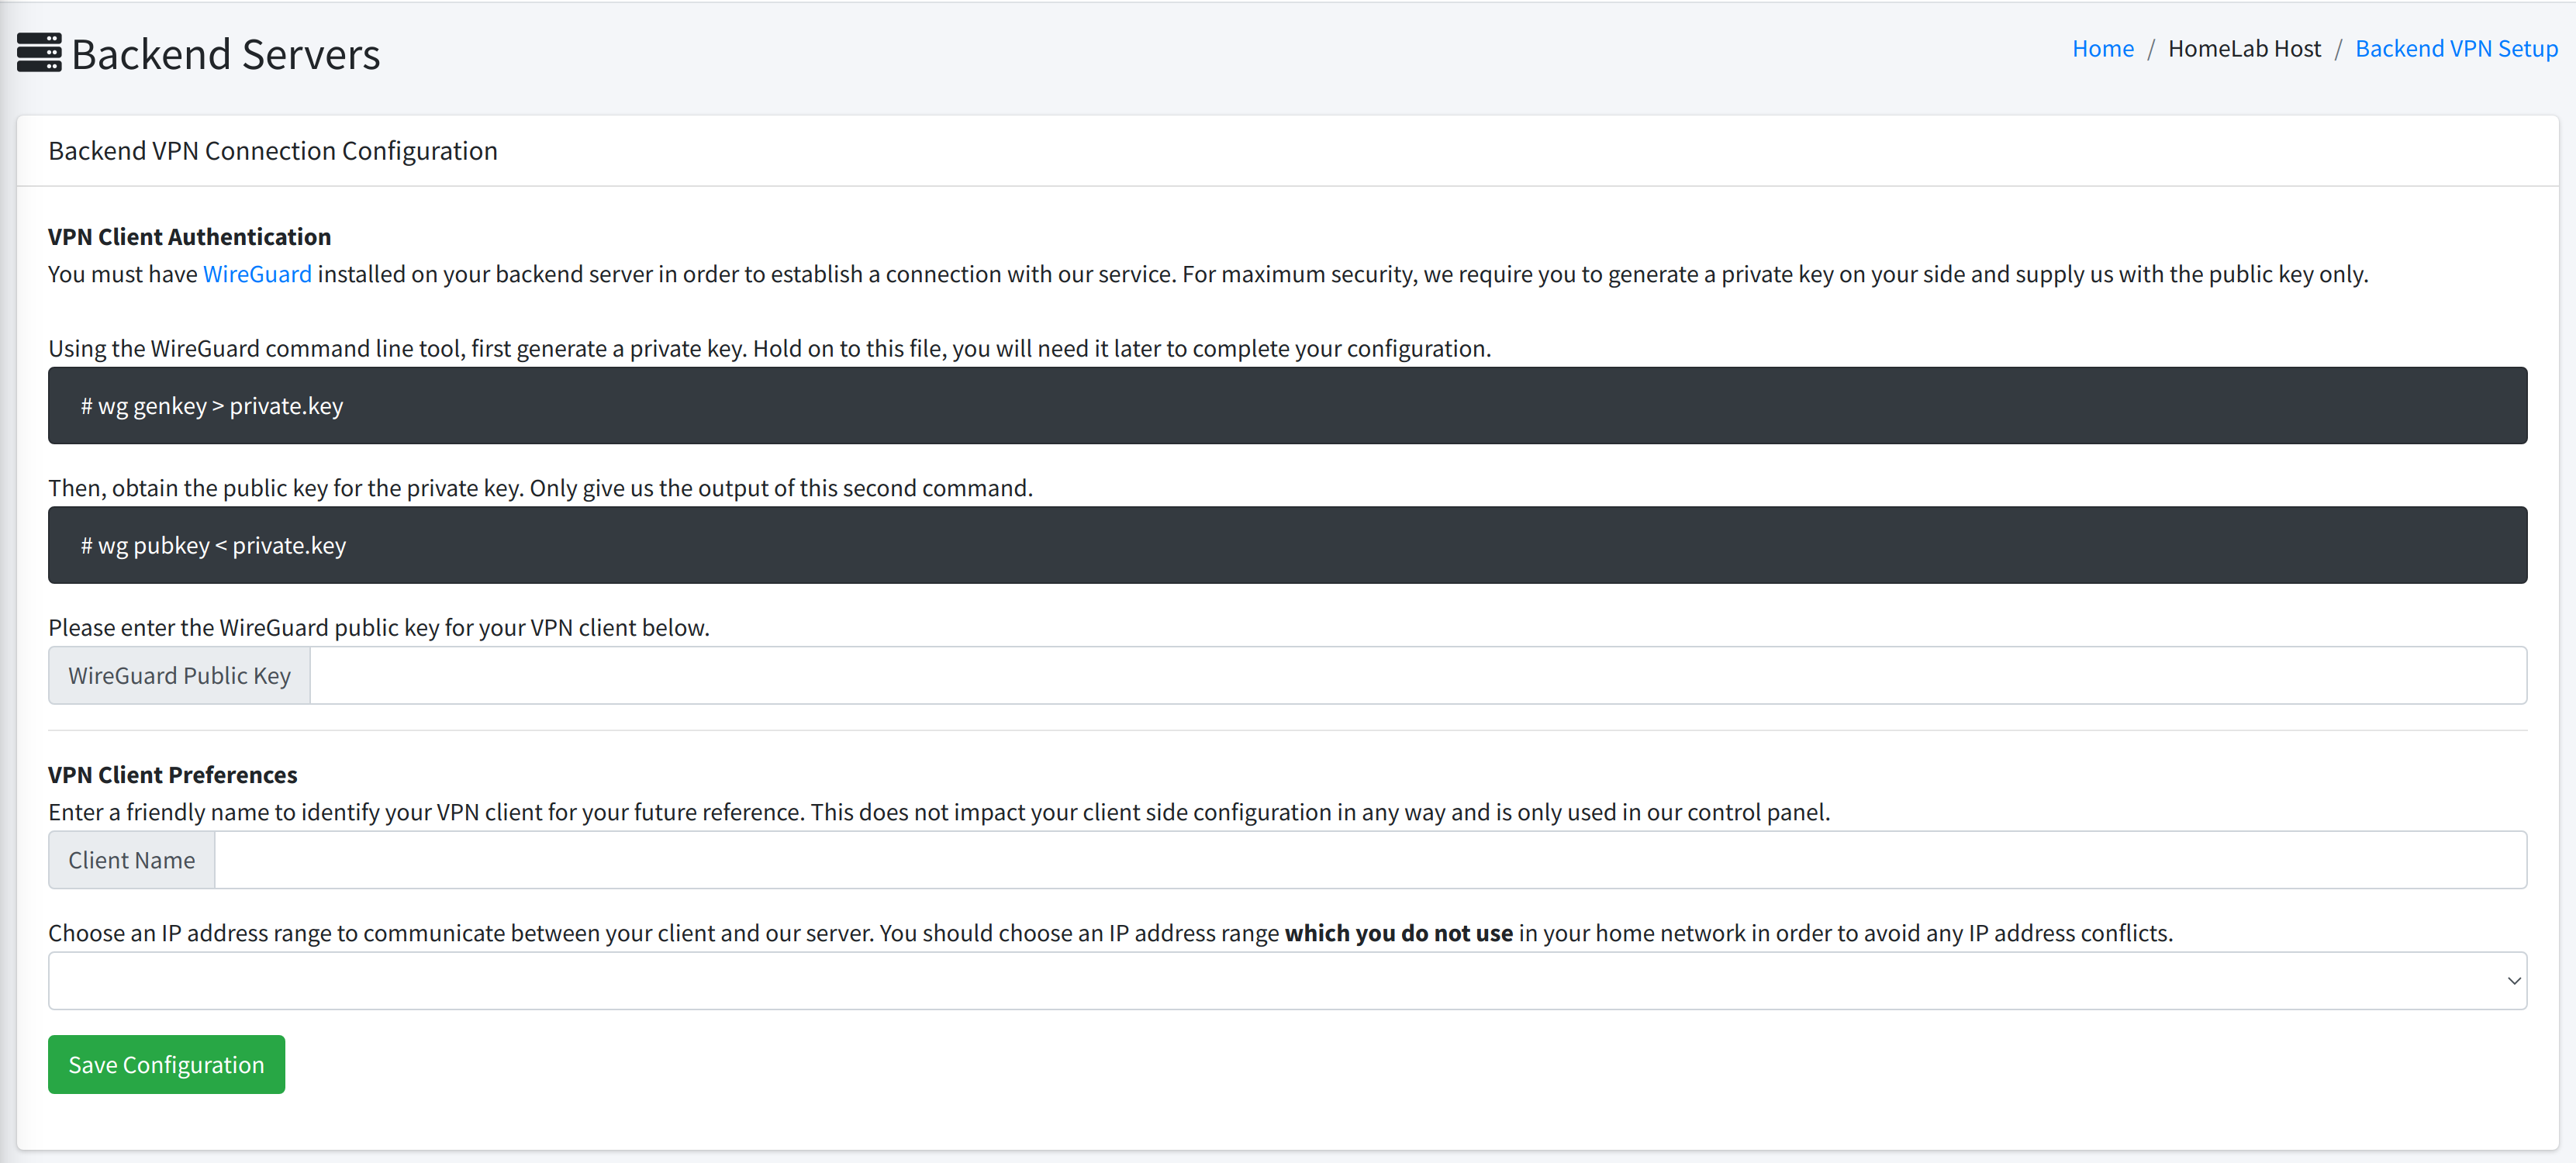This screenshot has width=2576, height=1163.
Task: Click the Client Name label
Action: (131, 859)
